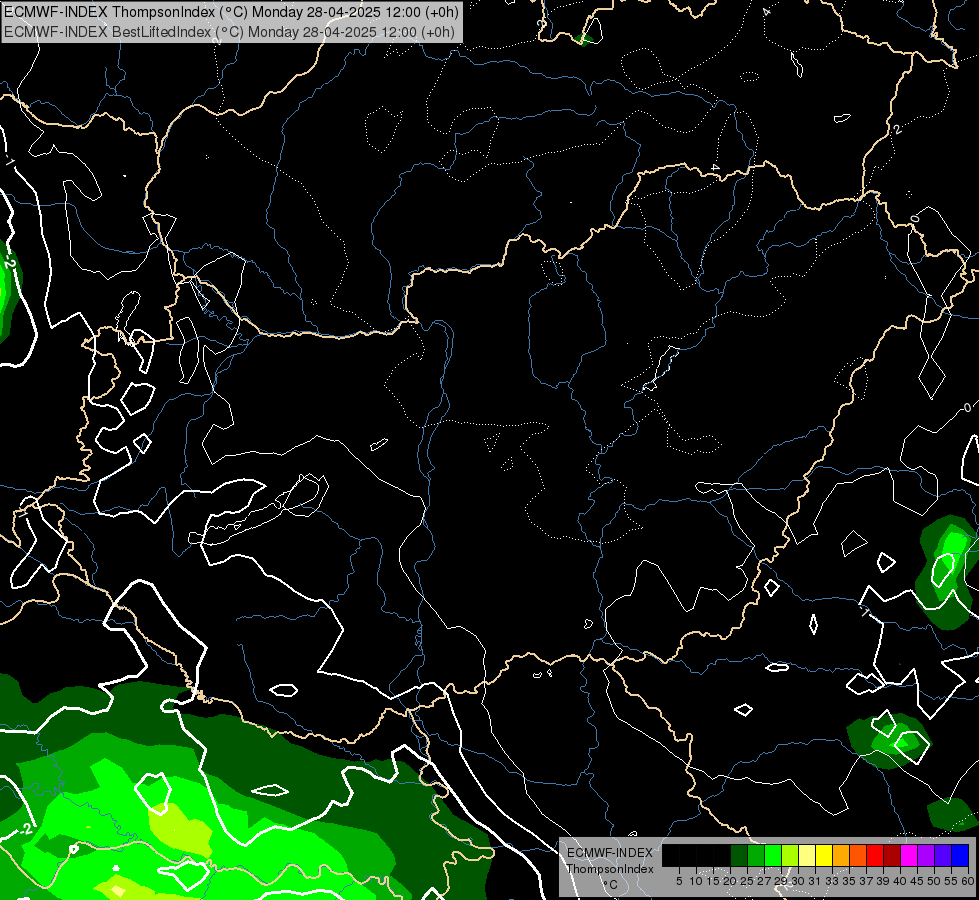Select the dark green 20–25 legend swatch

(739, 855)
